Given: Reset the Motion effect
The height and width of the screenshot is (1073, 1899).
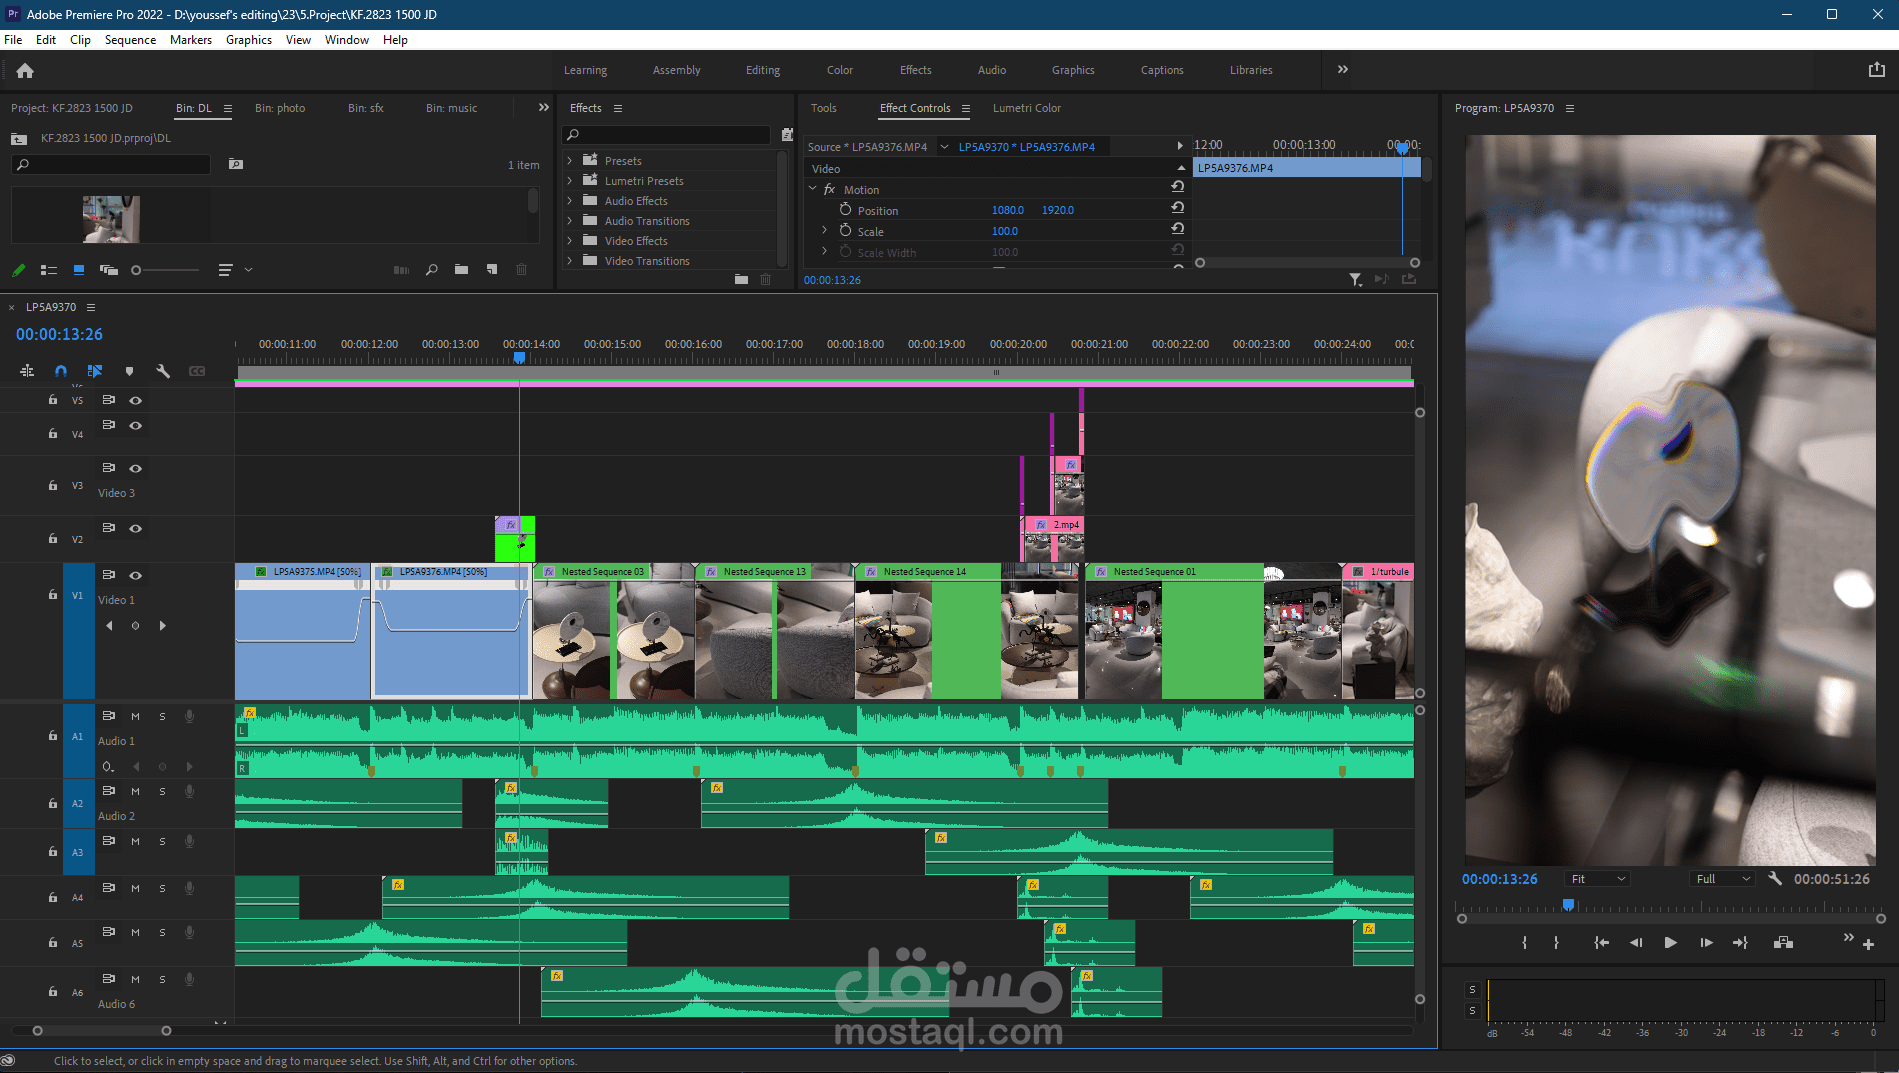Looking at the screenshot, I should [x=1177, y=187].
